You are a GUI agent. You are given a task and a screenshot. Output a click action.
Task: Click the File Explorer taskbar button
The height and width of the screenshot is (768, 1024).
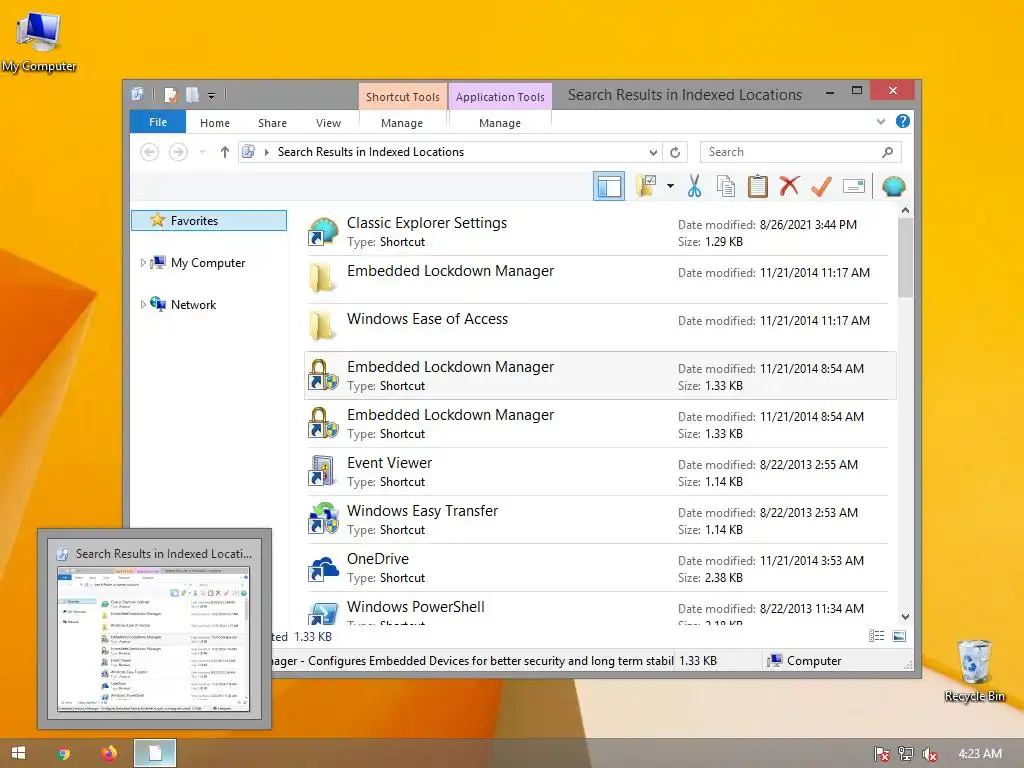point(155,754)
